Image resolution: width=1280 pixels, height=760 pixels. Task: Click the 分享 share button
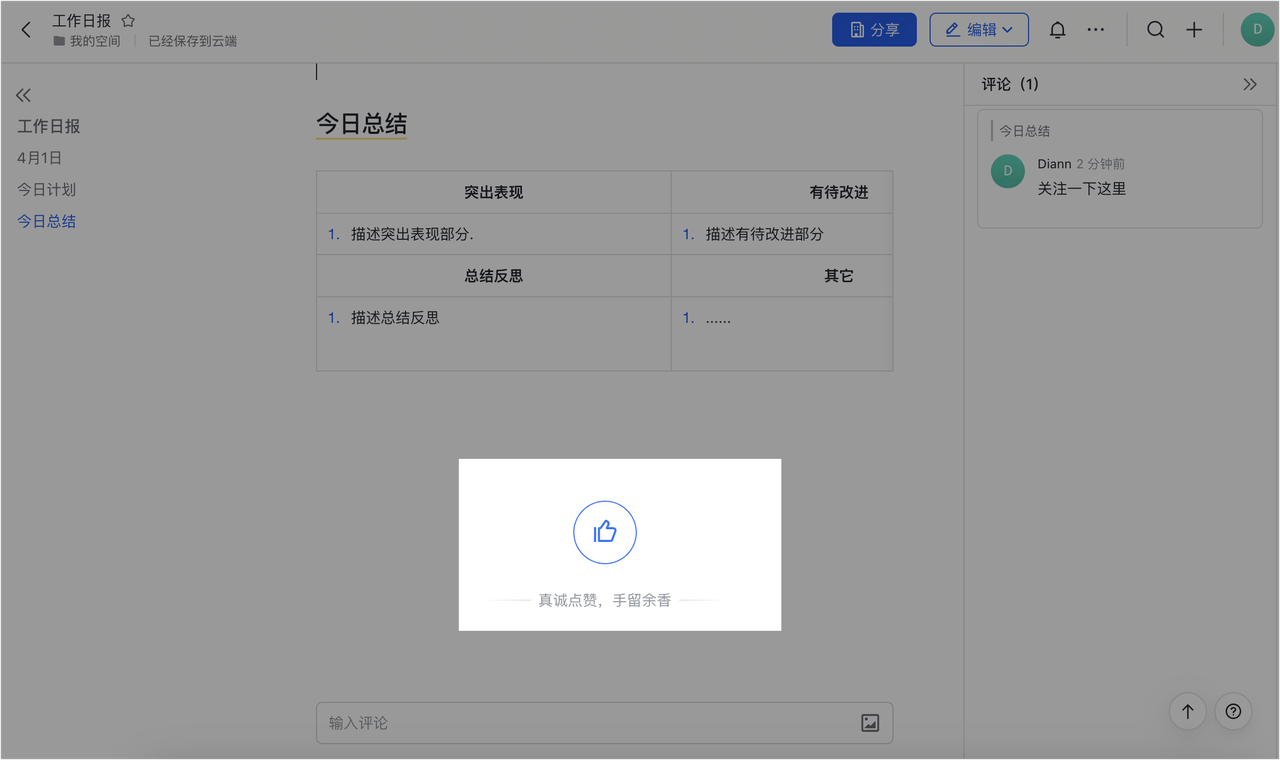click(874, 30)
